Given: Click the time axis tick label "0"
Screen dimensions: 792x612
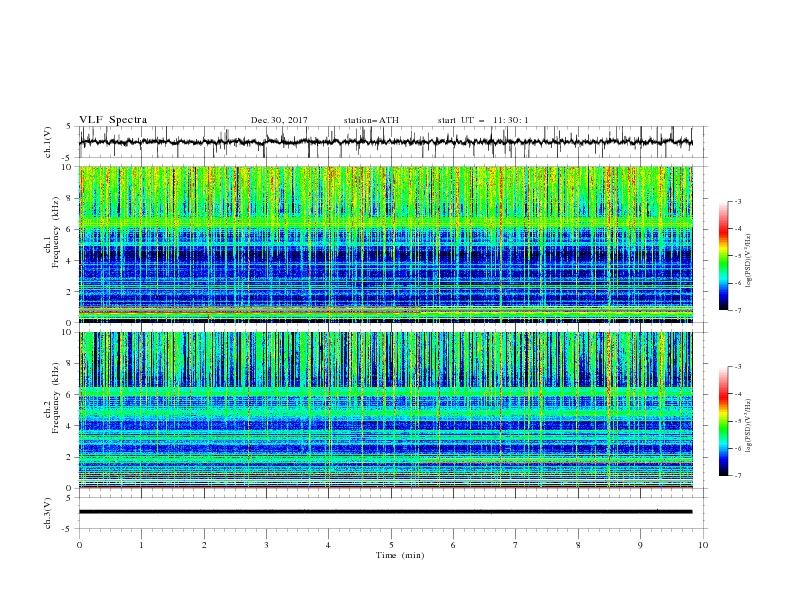Looking at the screenshot, I should coord(79,545).
